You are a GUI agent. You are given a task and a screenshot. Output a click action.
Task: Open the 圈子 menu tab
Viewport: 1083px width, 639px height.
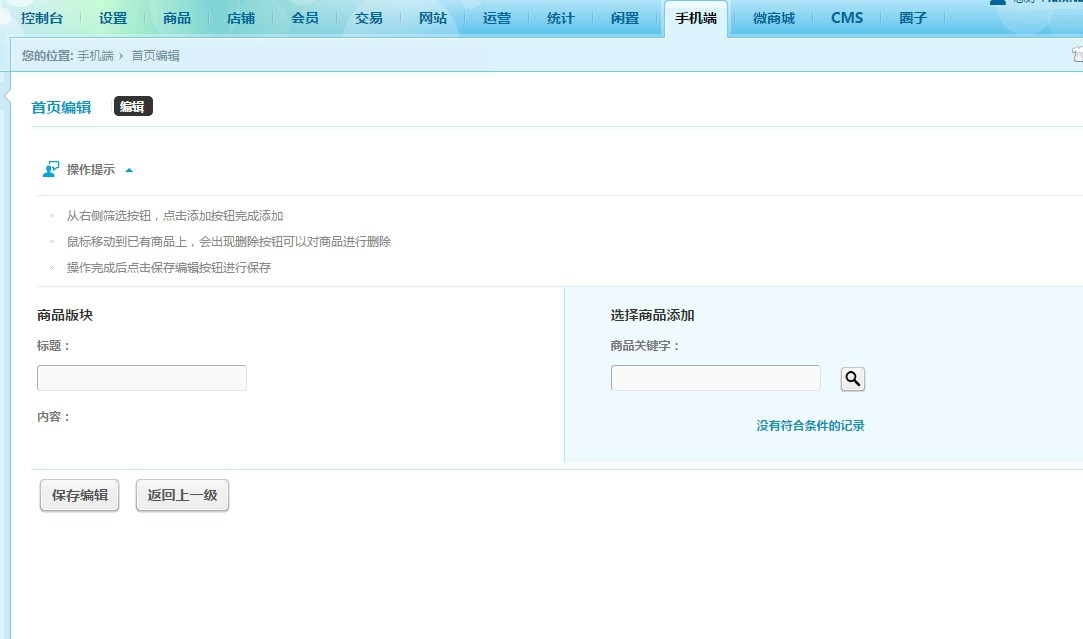912,19
